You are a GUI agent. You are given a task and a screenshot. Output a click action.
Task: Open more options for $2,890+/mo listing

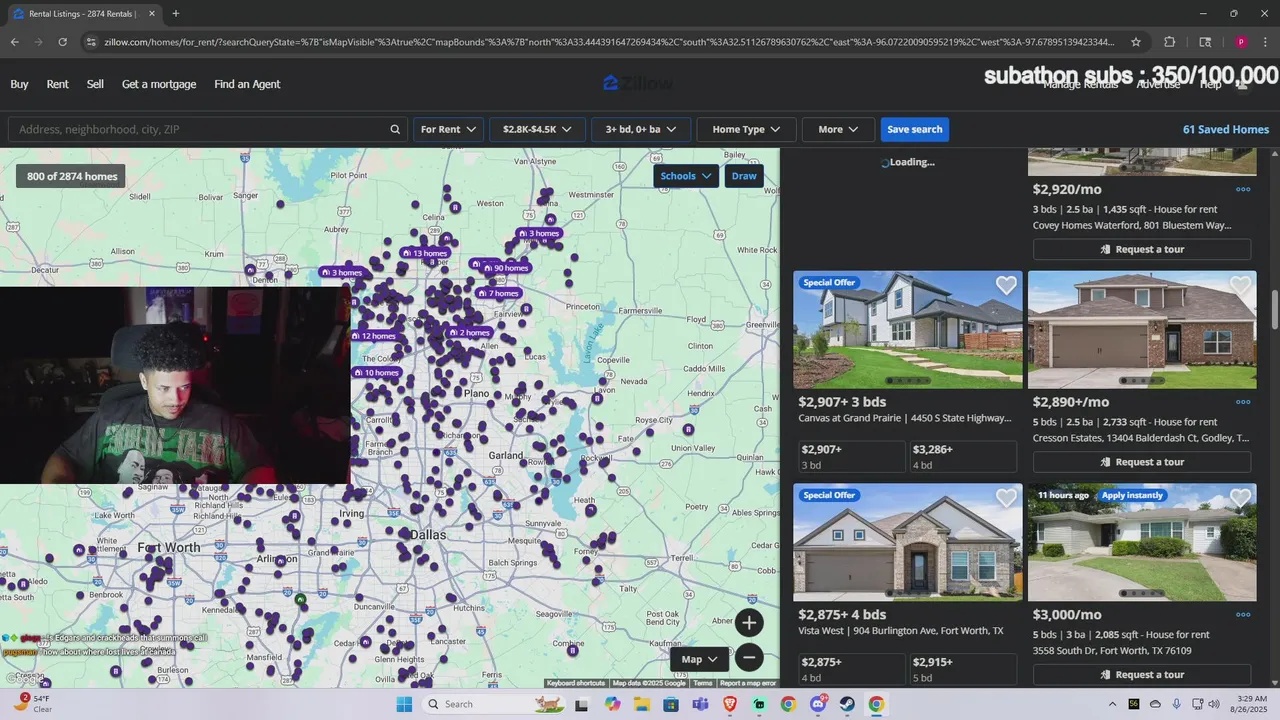1243,402
